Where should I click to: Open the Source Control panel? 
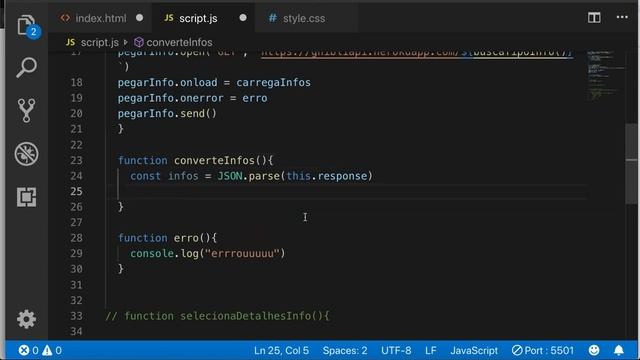pos(27,110)
